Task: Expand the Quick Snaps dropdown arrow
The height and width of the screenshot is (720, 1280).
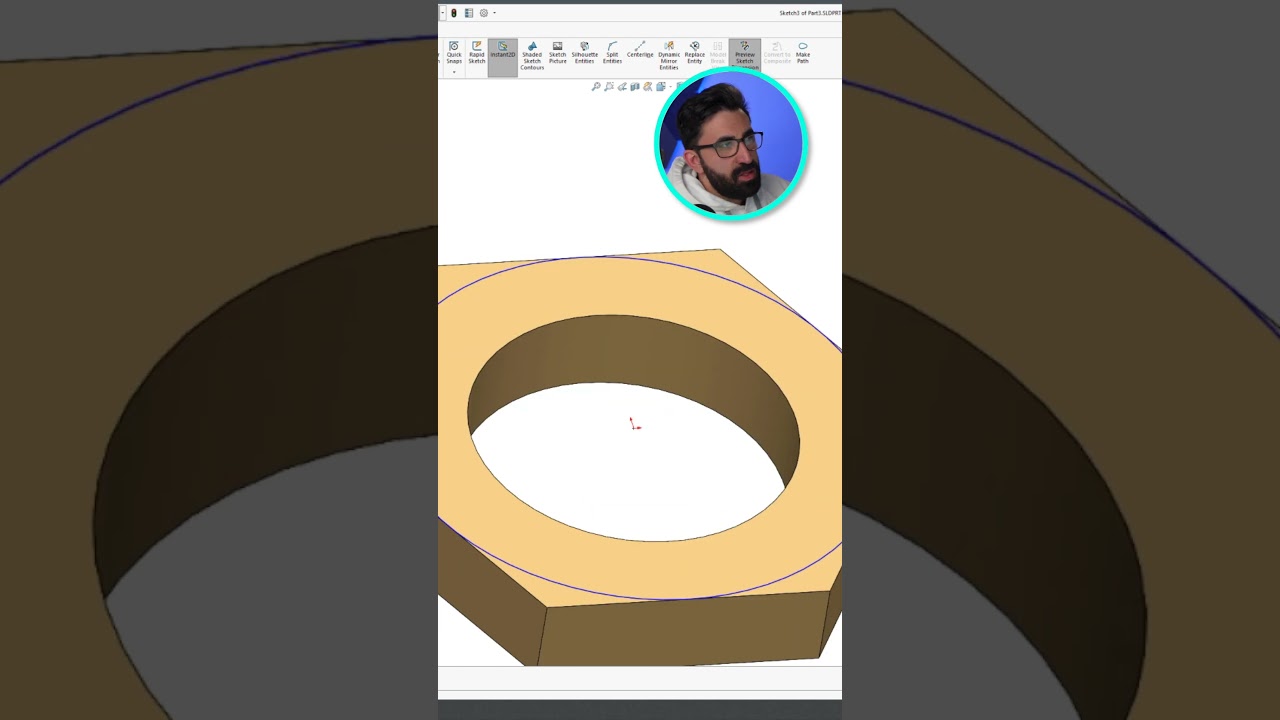Action: [x=454, y=72]
